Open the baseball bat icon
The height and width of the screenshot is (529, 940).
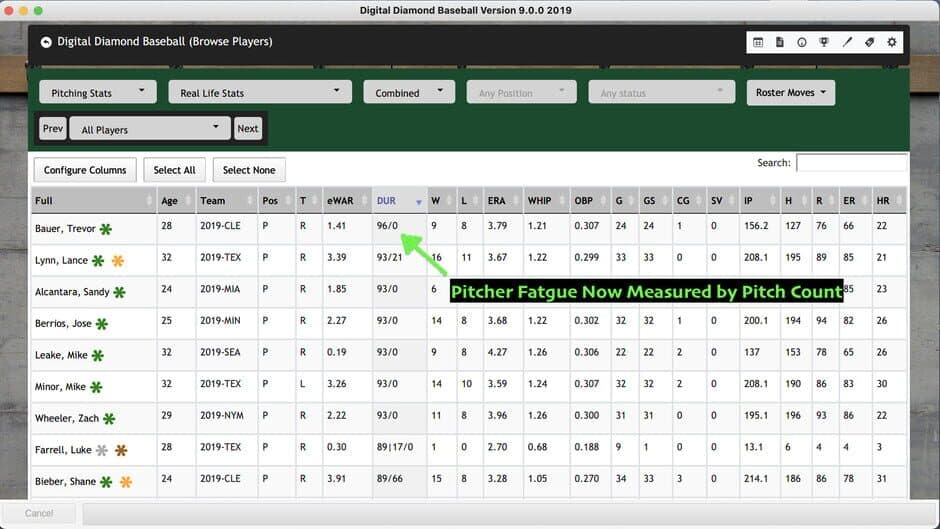[x=847, y=42]
